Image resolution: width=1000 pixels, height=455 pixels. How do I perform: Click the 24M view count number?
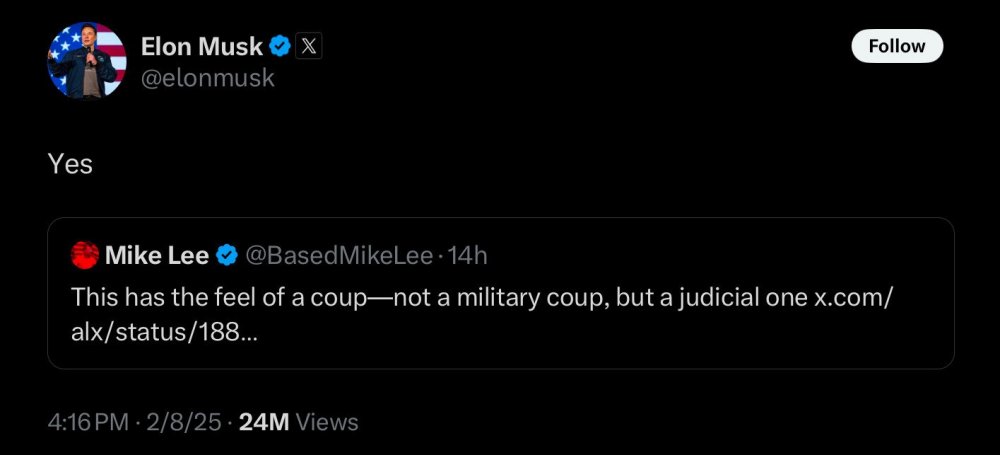[x=264, y=422]
